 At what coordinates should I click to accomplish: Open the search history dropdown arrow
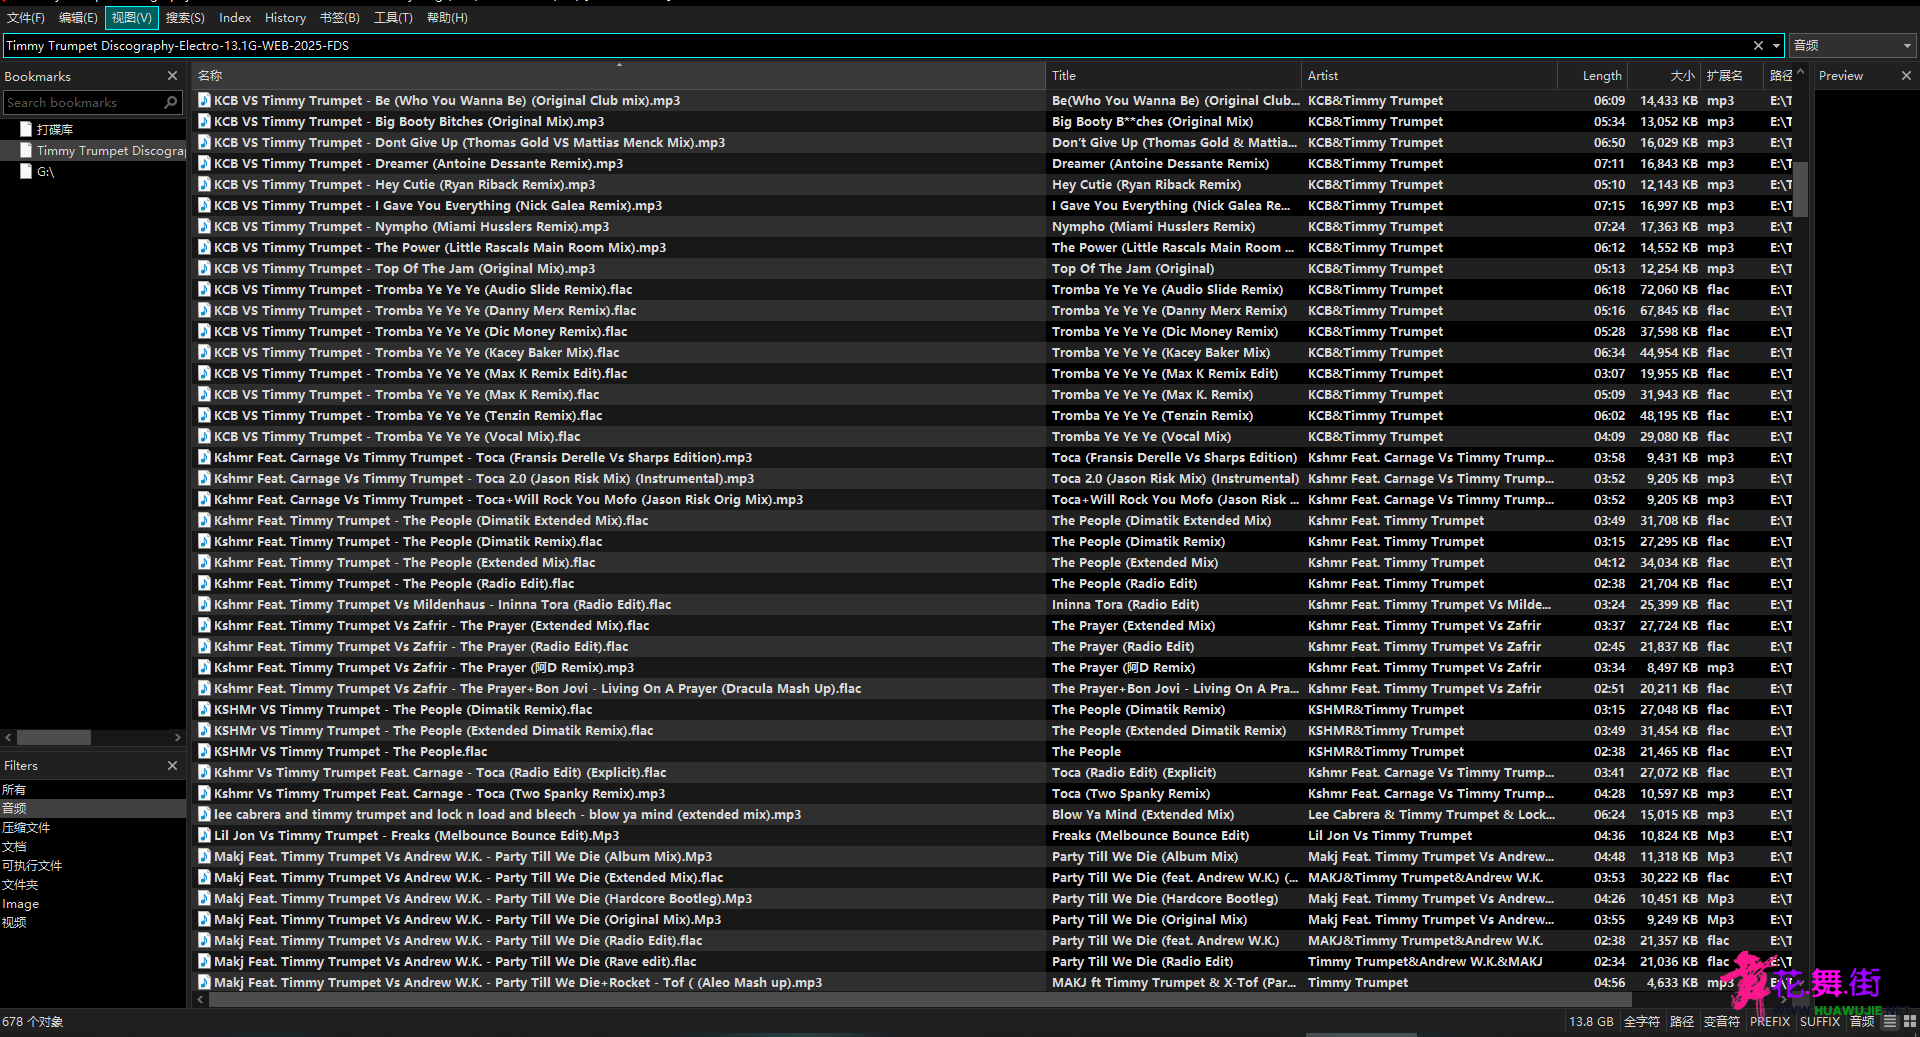click(1776, 45)
